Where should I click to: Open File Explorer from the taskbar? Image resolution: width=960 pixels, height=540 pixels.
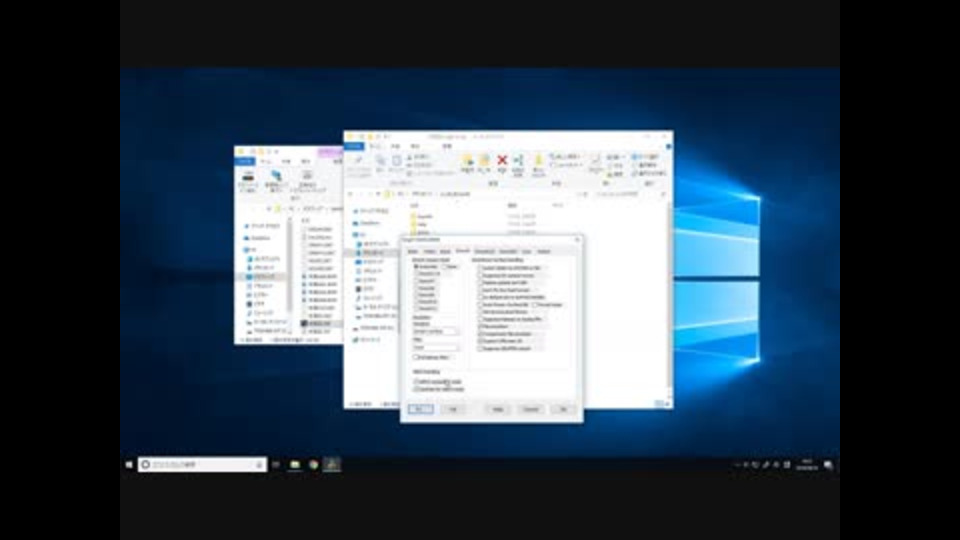294,465
